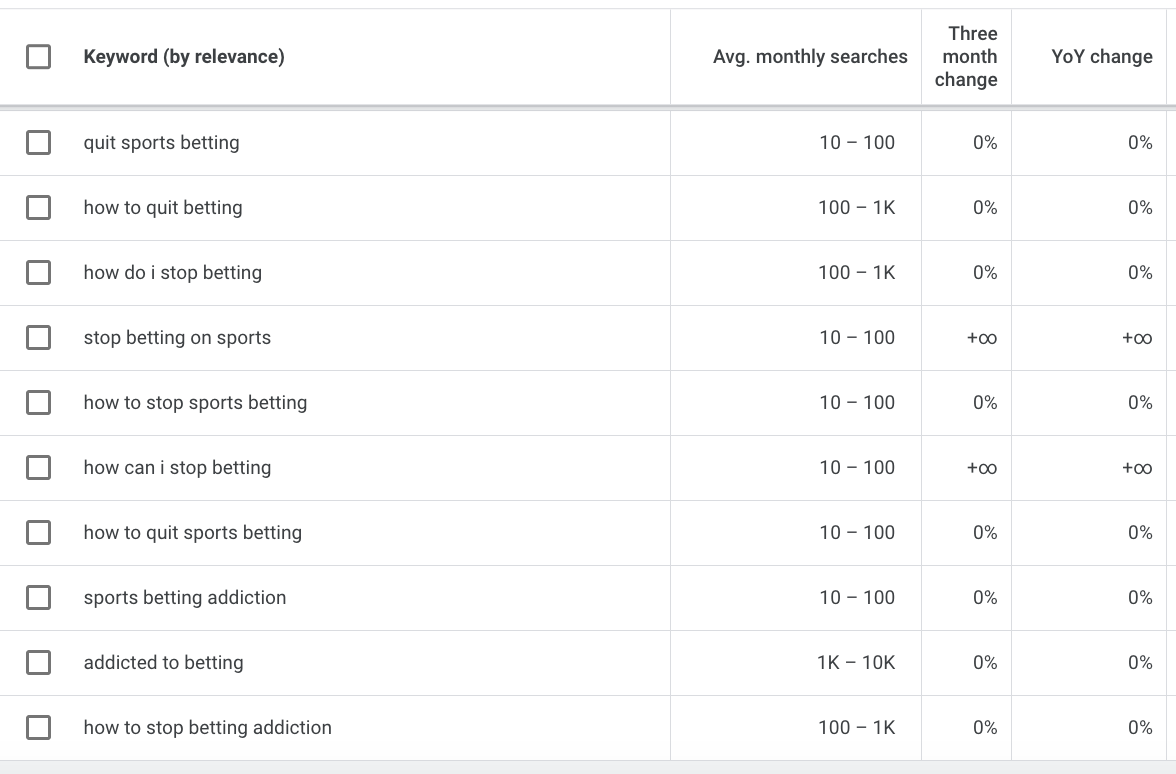Screen dimensions: 1176x774
Task: Click the 'quit sports betting' keyword text
Action: pos(162,143)
